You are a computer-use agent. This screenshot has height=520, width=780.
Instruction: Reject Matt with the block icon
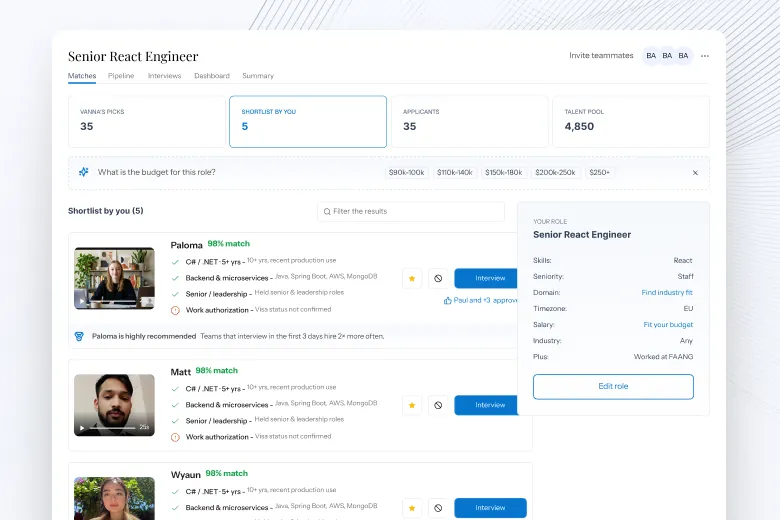coord(438,405)
